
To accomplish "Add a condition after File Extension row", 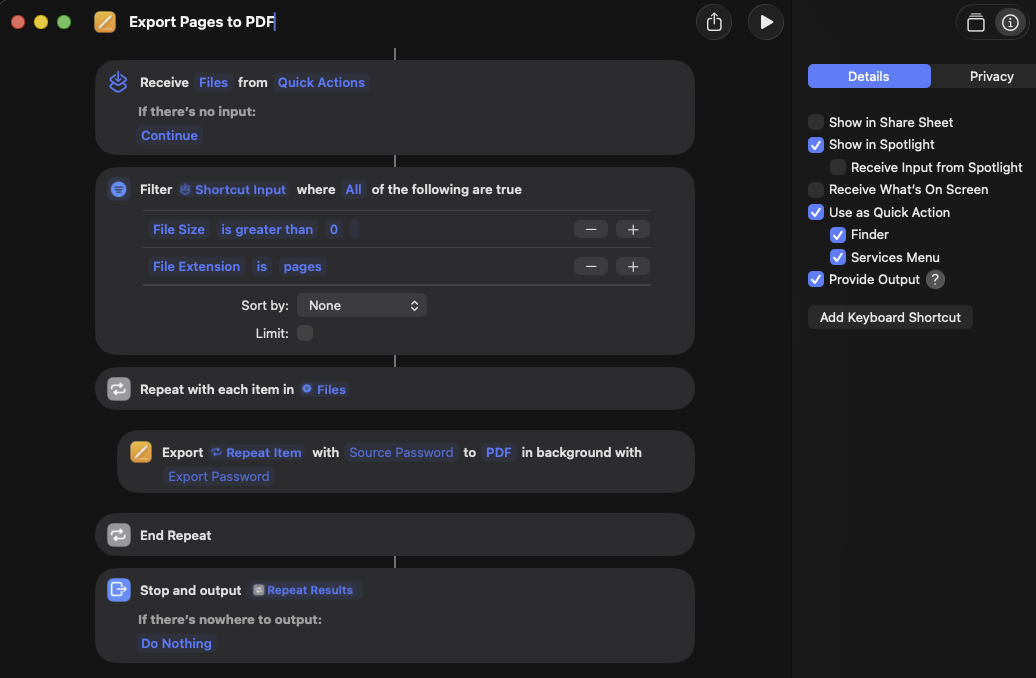I will (632, 266).
